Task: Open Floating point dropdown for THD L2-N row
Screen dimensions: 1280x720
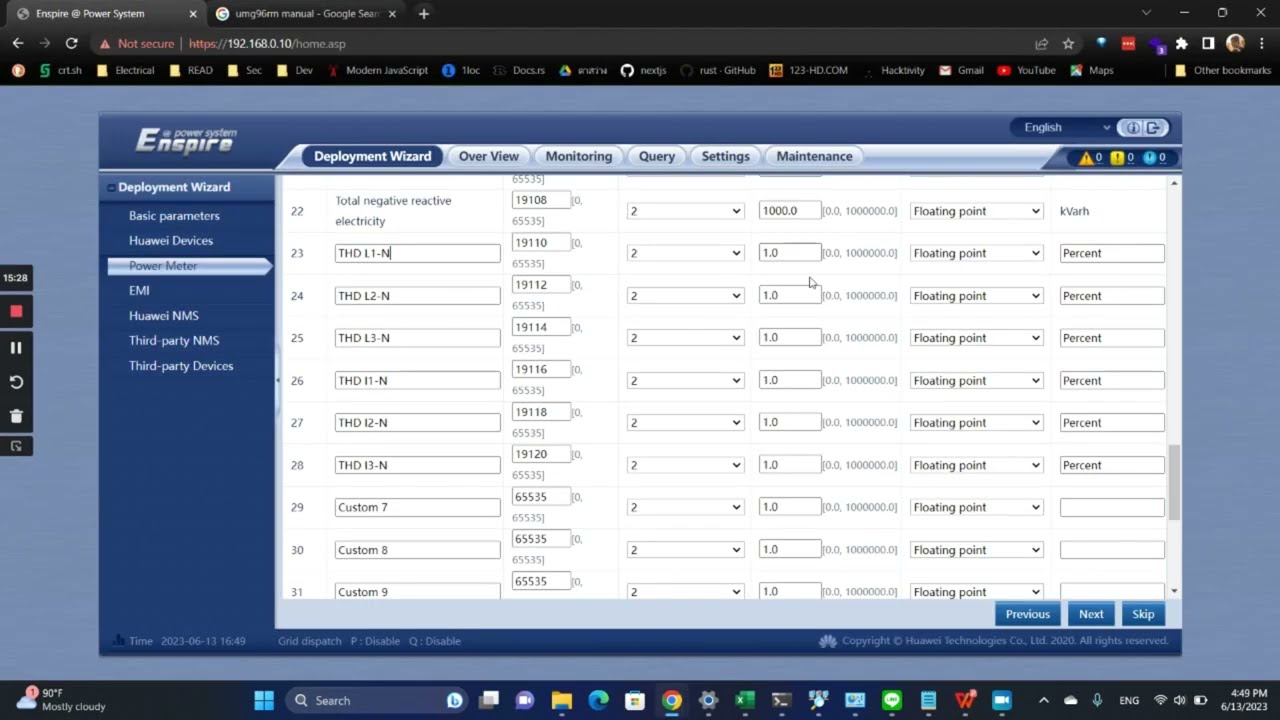Action: [x=976, y=296]
